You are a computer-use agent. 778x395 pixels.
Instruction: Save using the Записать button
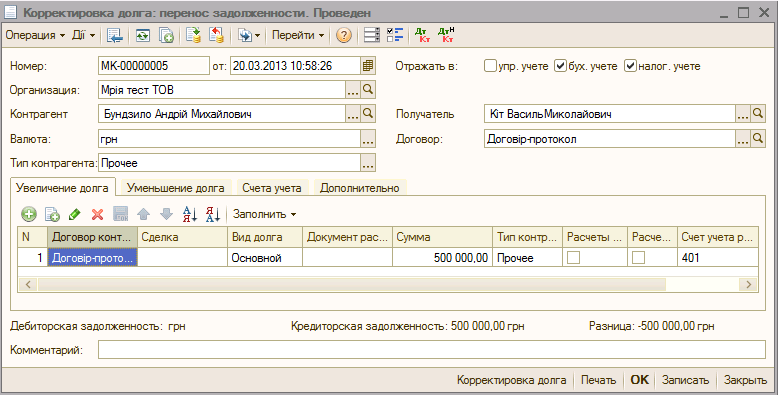(x=685, y=380)
